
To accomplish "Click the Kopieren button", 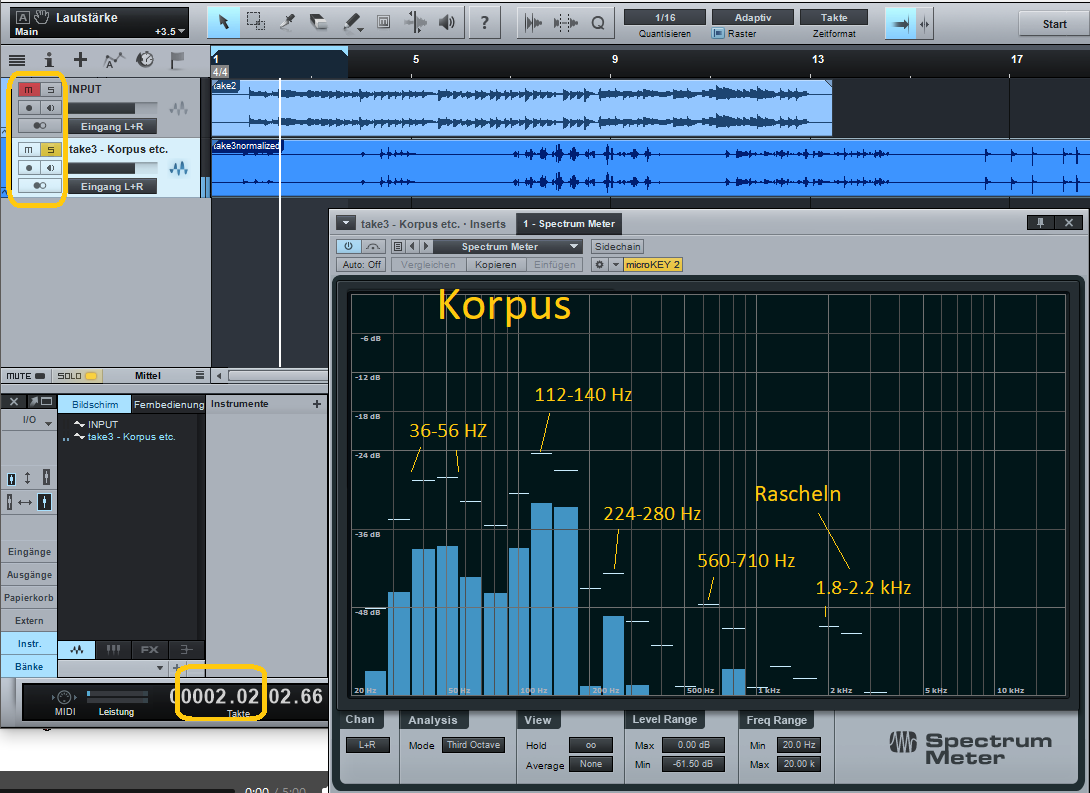I will point(496,265).
